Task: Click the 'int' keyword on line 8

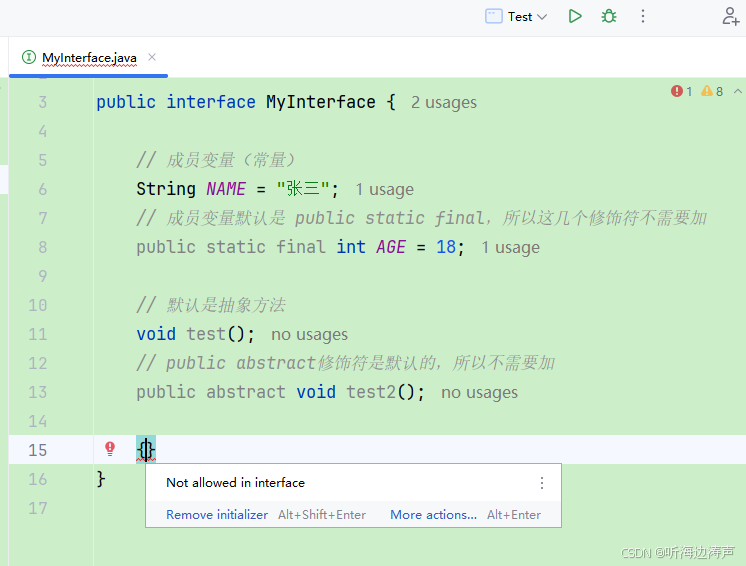Action: 351,247
